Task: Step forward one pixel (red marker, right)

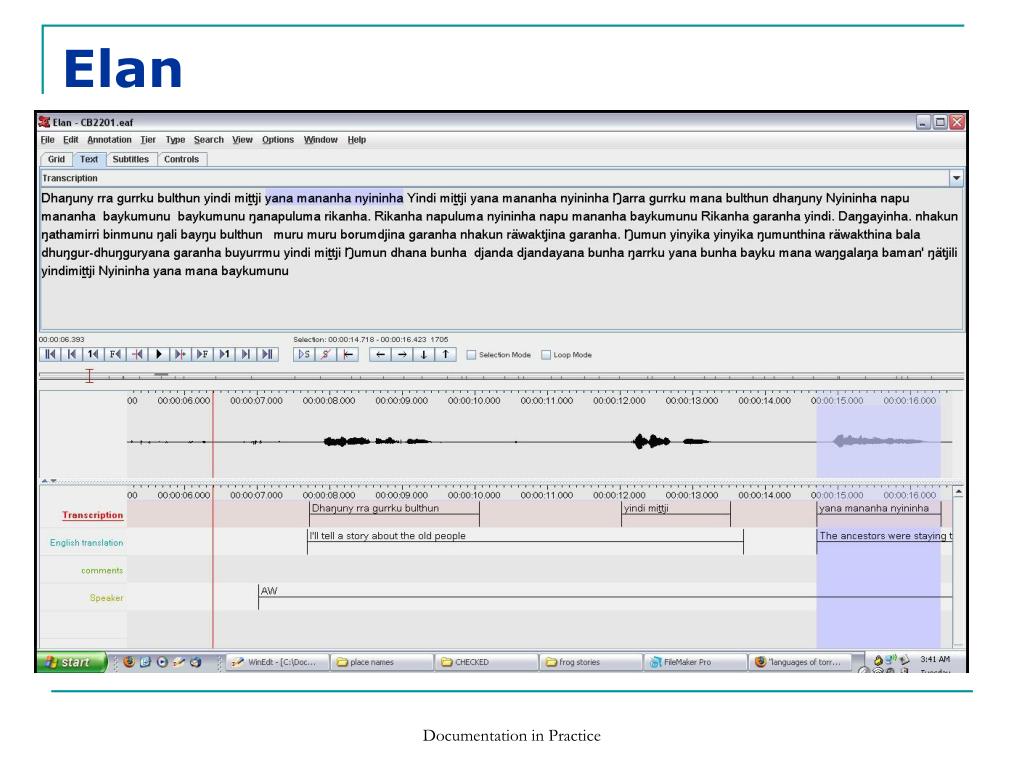Action: tap(180, 355)
